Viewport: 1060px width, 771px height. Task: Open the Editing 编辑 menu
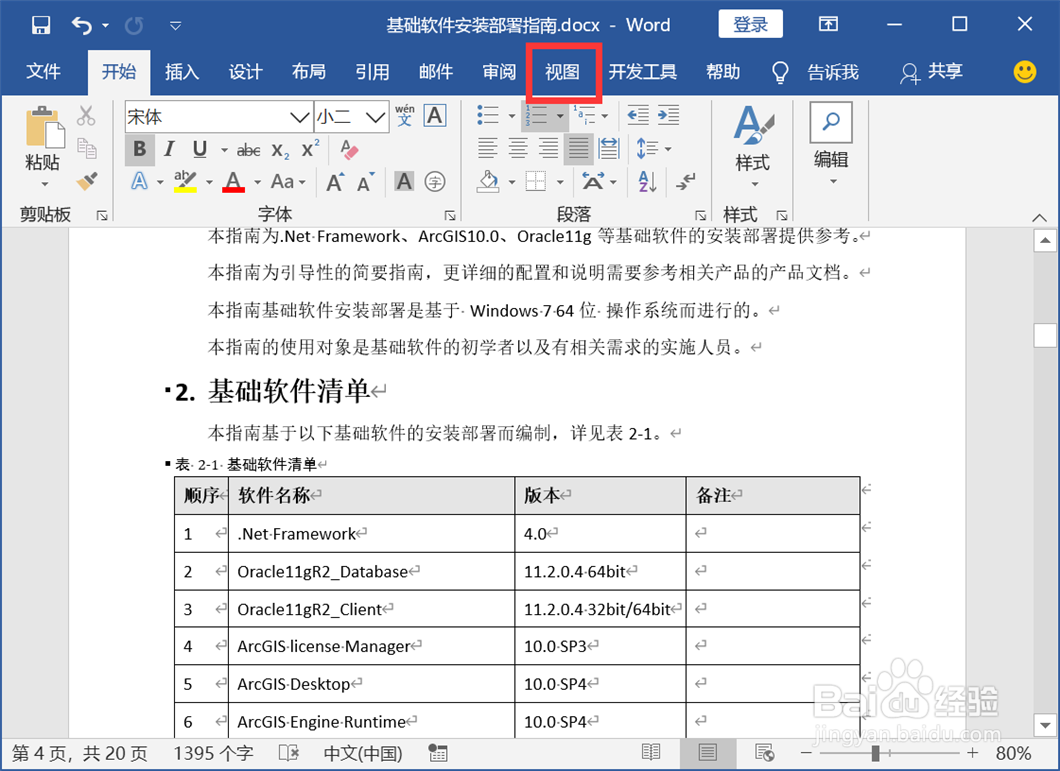(x=831, y=144)
